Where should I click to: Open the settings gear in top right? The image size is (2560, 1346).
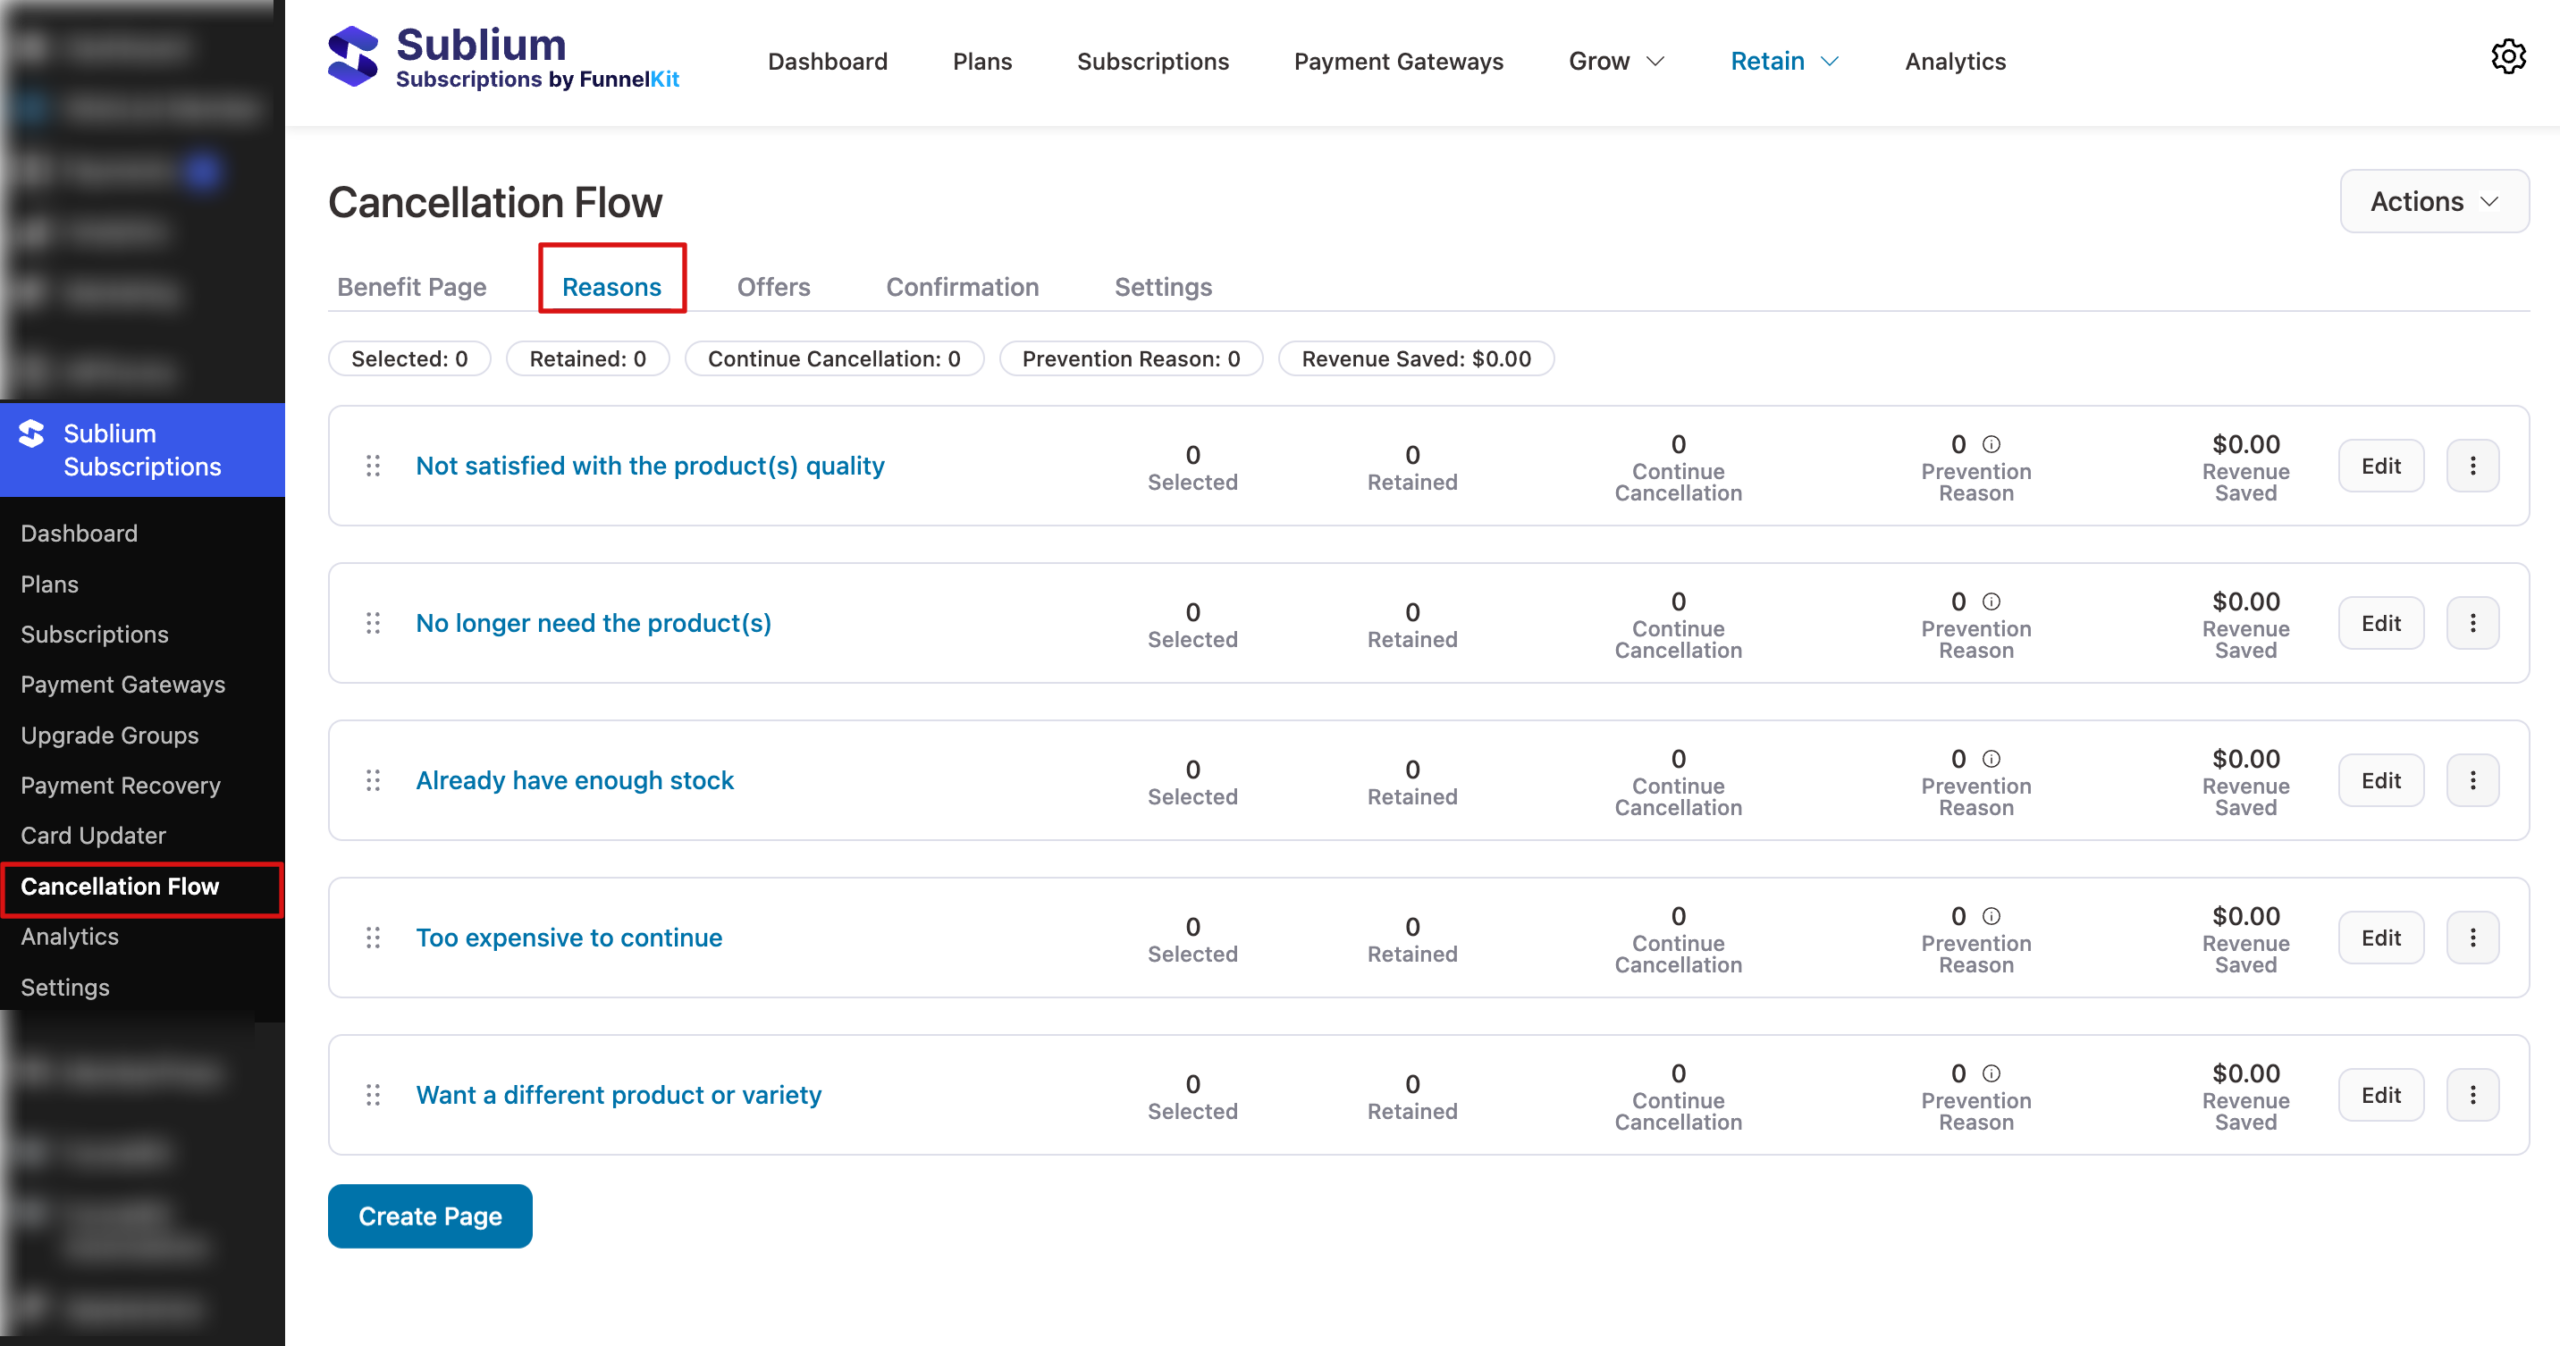[x=2509, y=57]
